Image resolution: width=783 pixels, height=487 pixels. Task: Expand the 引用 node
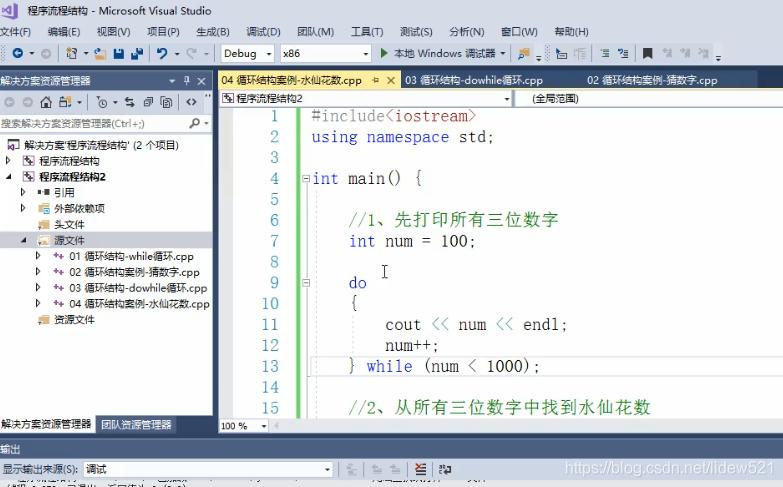point(23,192)
